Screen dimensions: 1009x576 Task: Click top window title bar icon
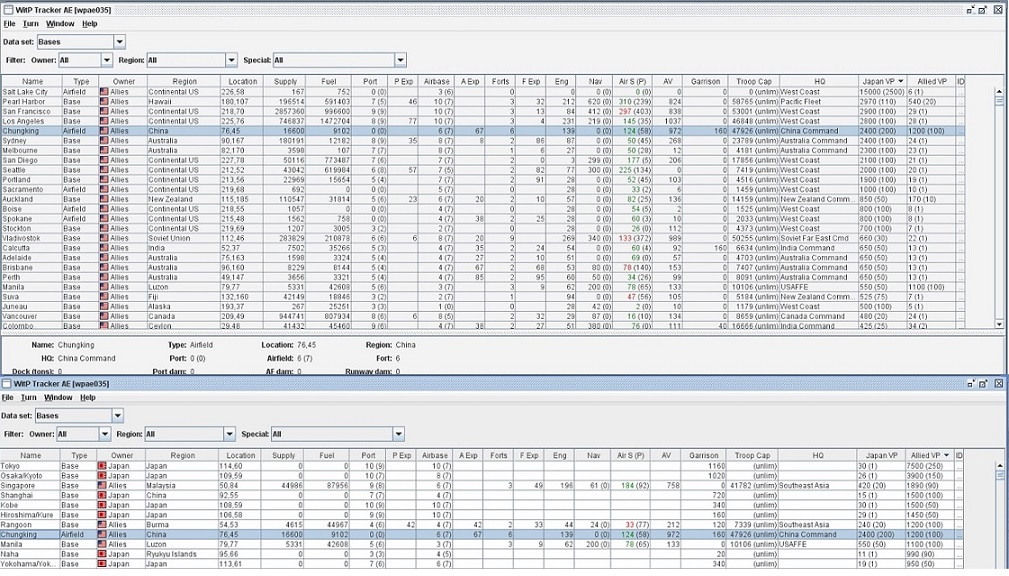point(8,10)
